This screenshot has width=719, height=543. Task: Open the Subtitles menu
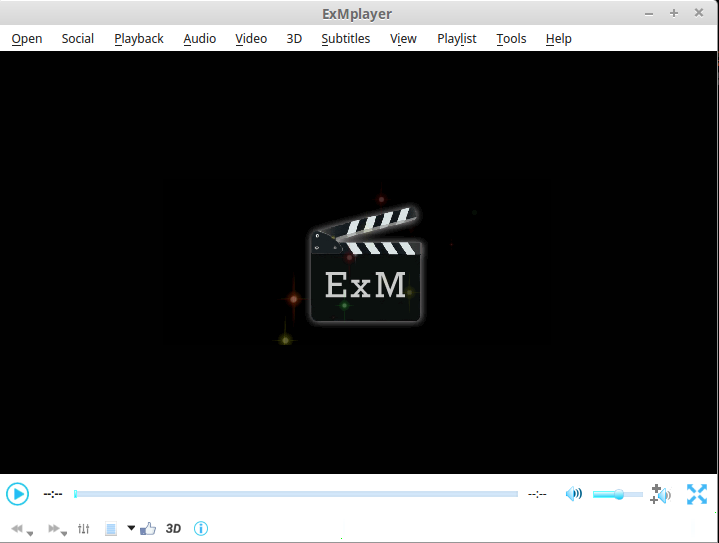[345, 39]
